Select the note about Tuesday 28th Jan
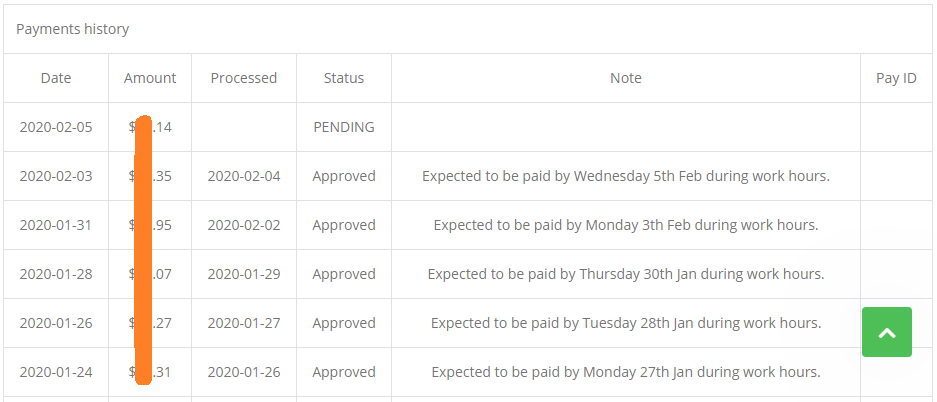The image size is (937, 402). click(626, 323)
